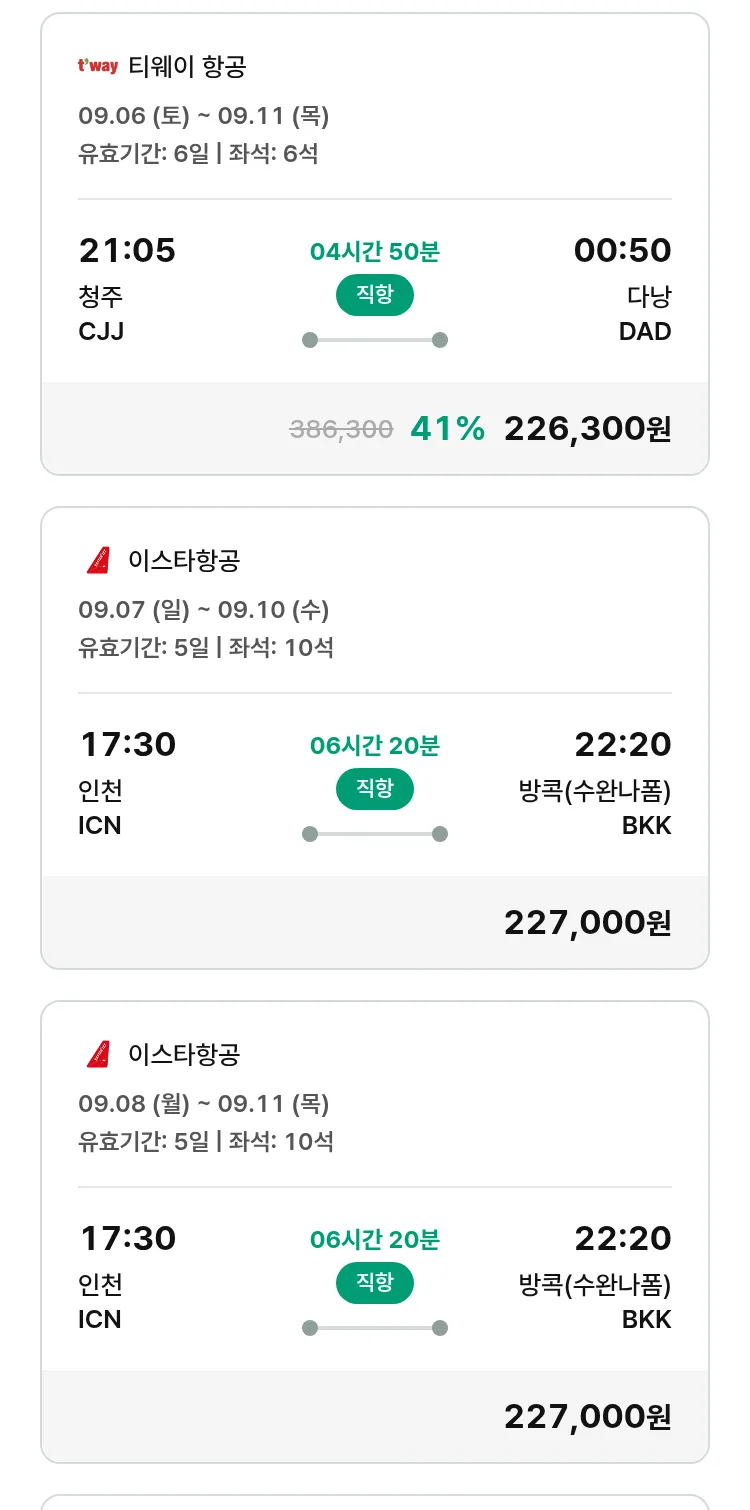Tap 직항 badge on 09.07 Bangkok flight
The image size is (750, 1510).
(374, 789)
